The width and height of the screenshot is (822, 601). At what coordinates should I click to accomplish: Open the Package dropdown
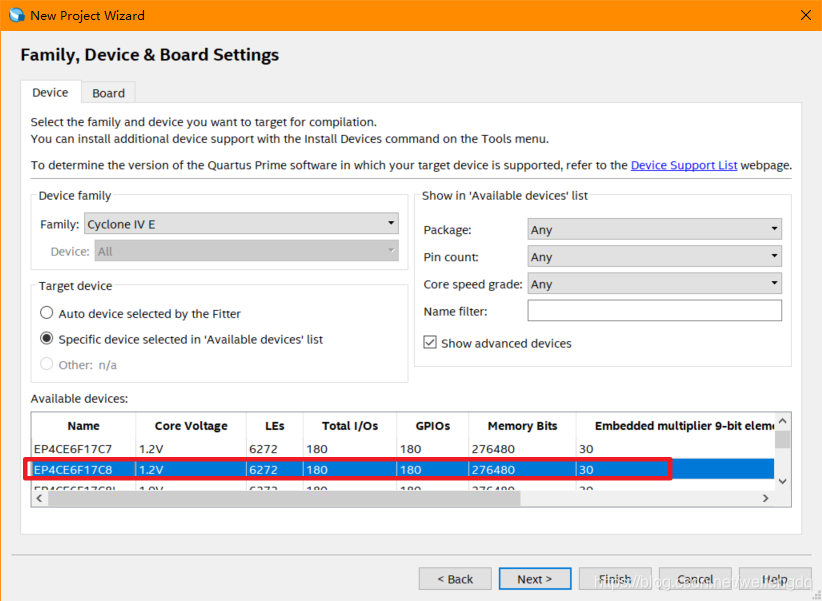click(654, 229)
